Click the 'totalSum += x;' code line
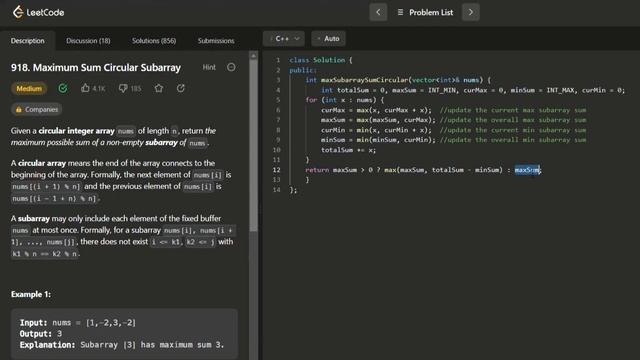 [x=349, y=150]
